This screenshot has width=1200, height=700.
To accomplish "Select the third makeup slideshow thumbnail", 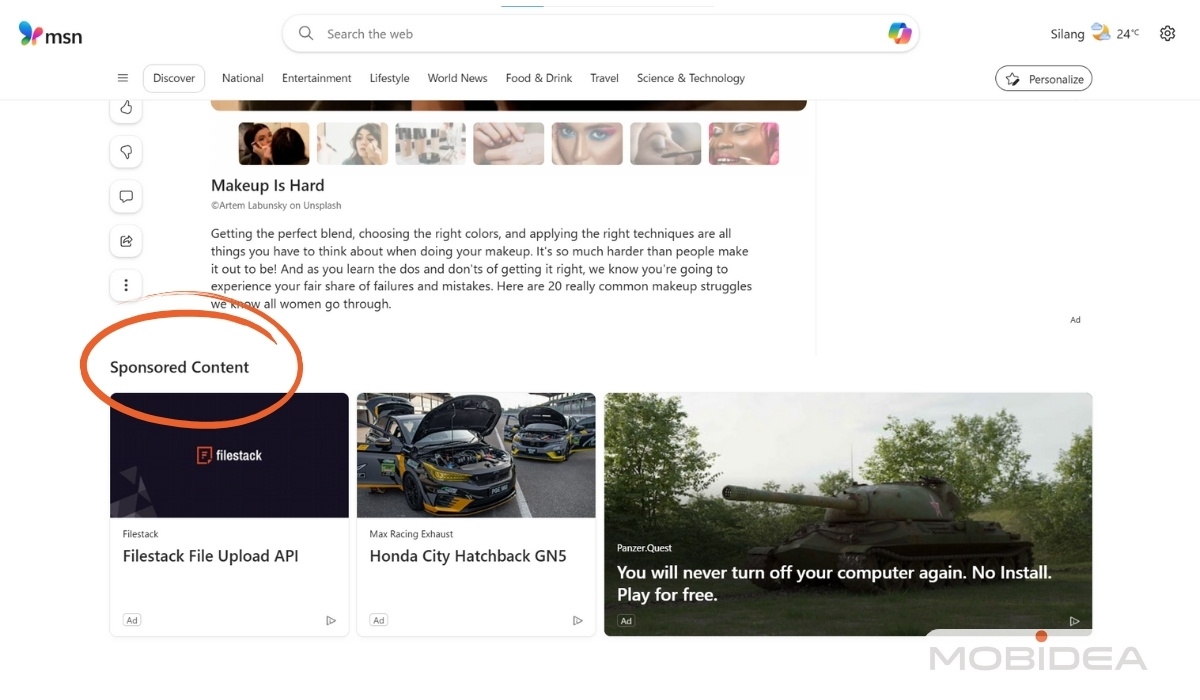I will (x=430, y=144).
